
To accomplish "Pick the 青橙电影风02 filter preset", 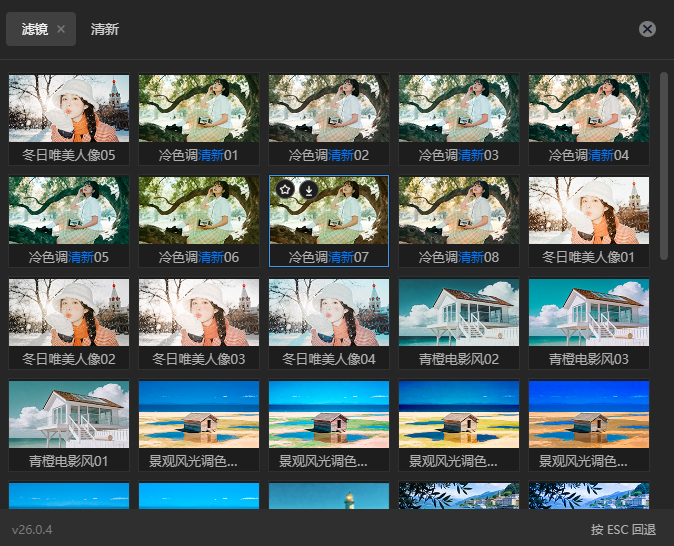I will tap(459, 313).
